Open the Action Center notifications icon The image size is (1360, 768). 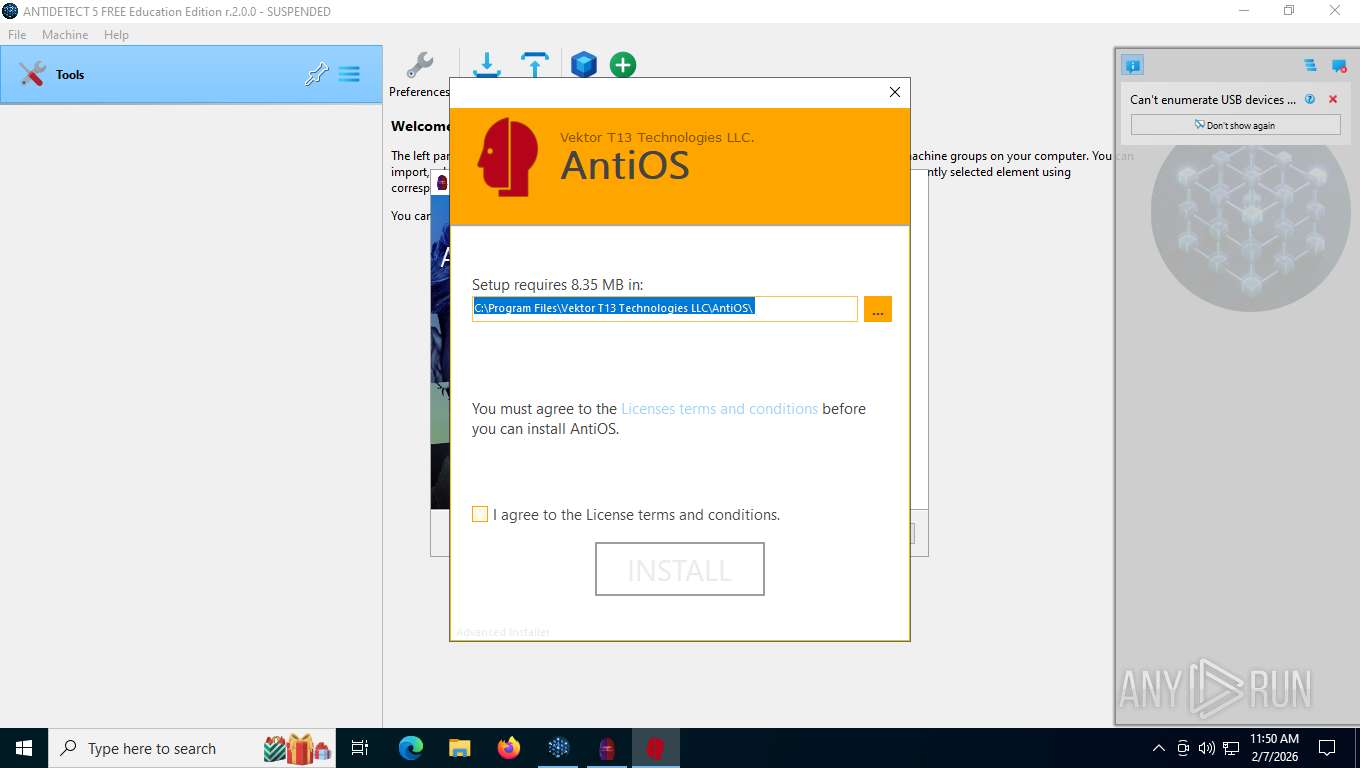1327,748
